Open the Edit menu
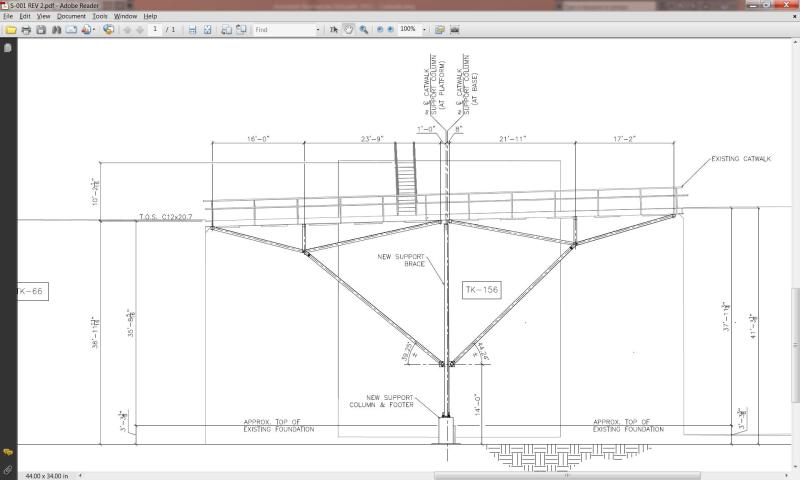 click(25, 16)
